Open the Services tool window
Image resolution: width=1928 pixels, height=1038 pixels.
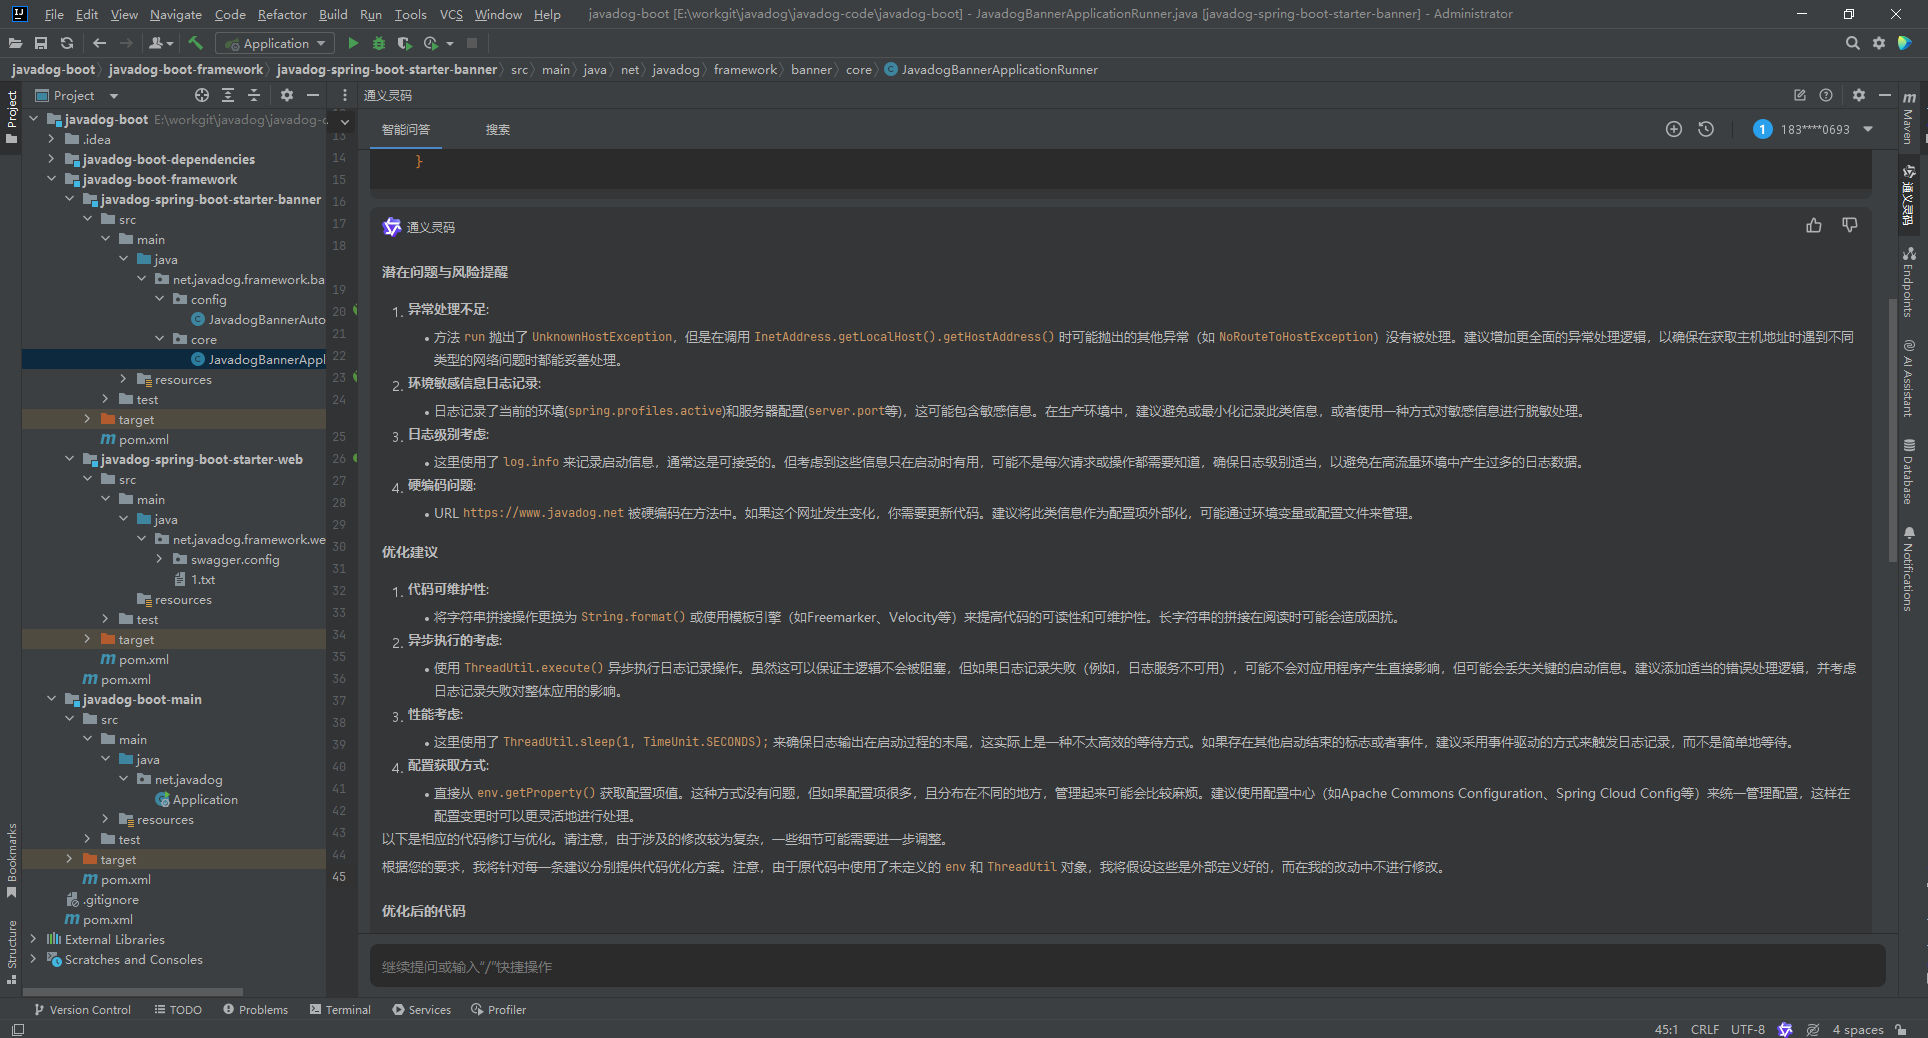click(421, 1010)
